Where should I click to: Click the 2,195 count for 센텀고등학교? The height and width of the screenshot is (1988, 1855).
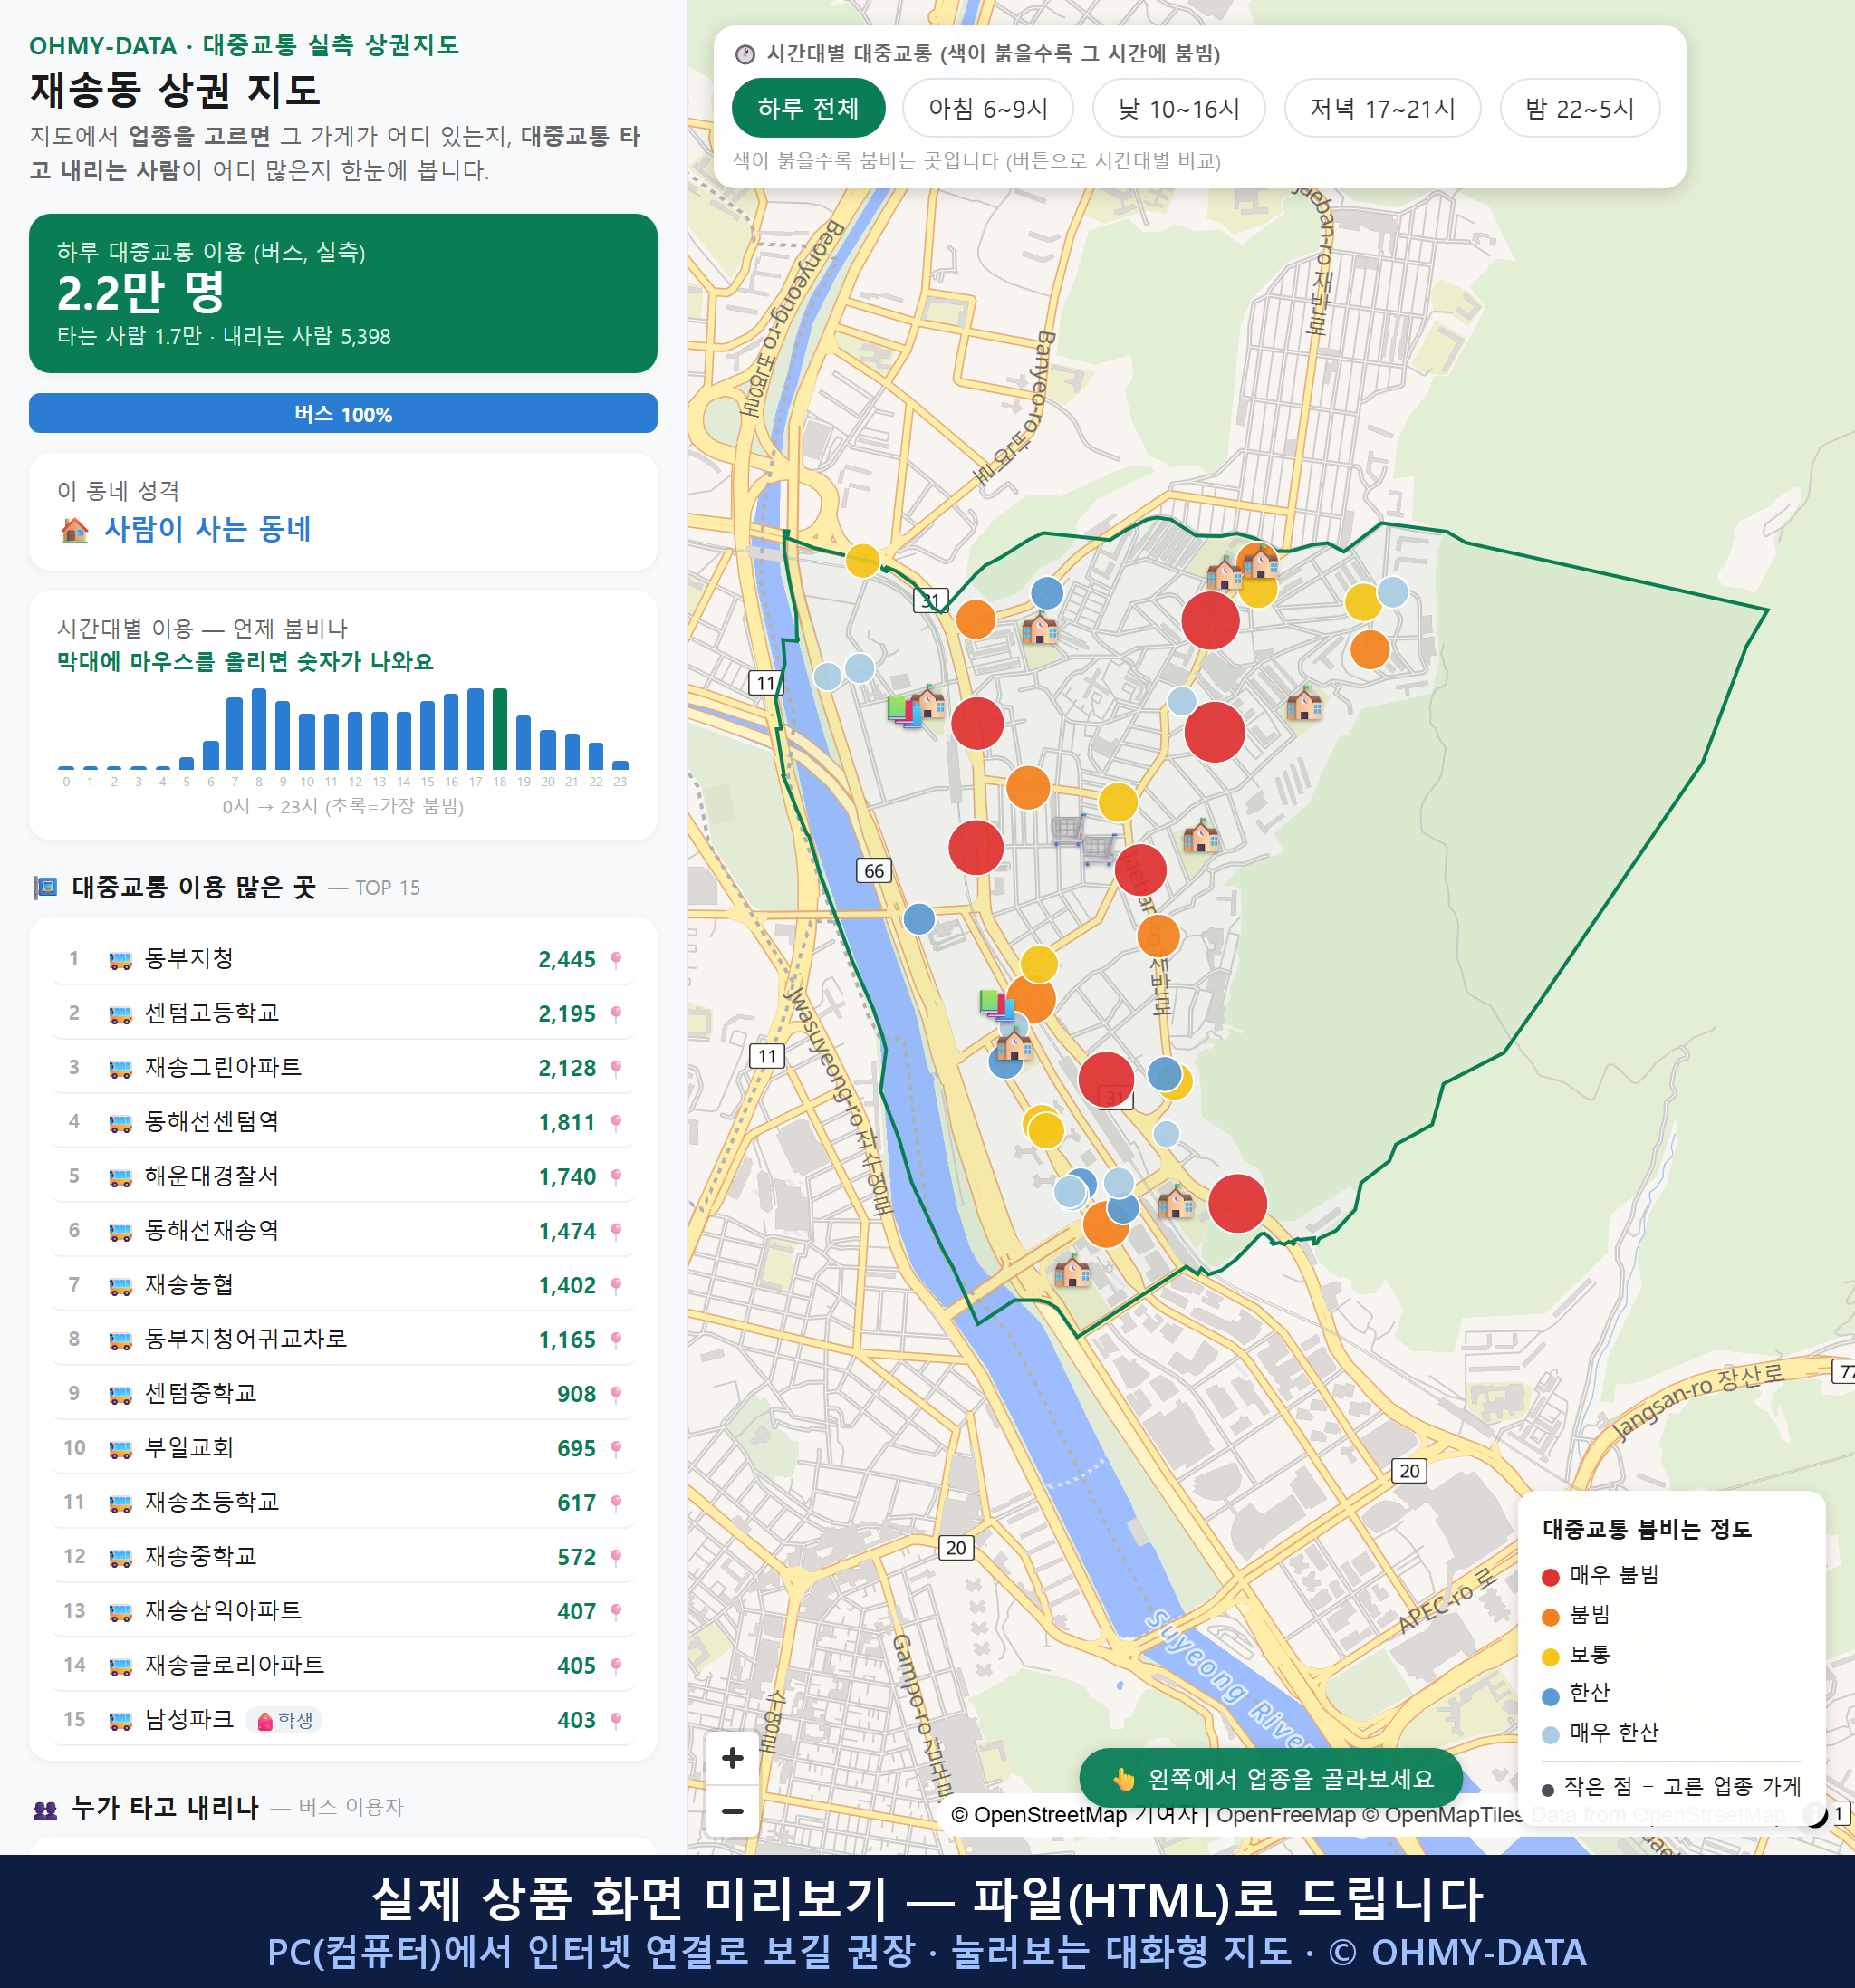[x=567, y=1014]
